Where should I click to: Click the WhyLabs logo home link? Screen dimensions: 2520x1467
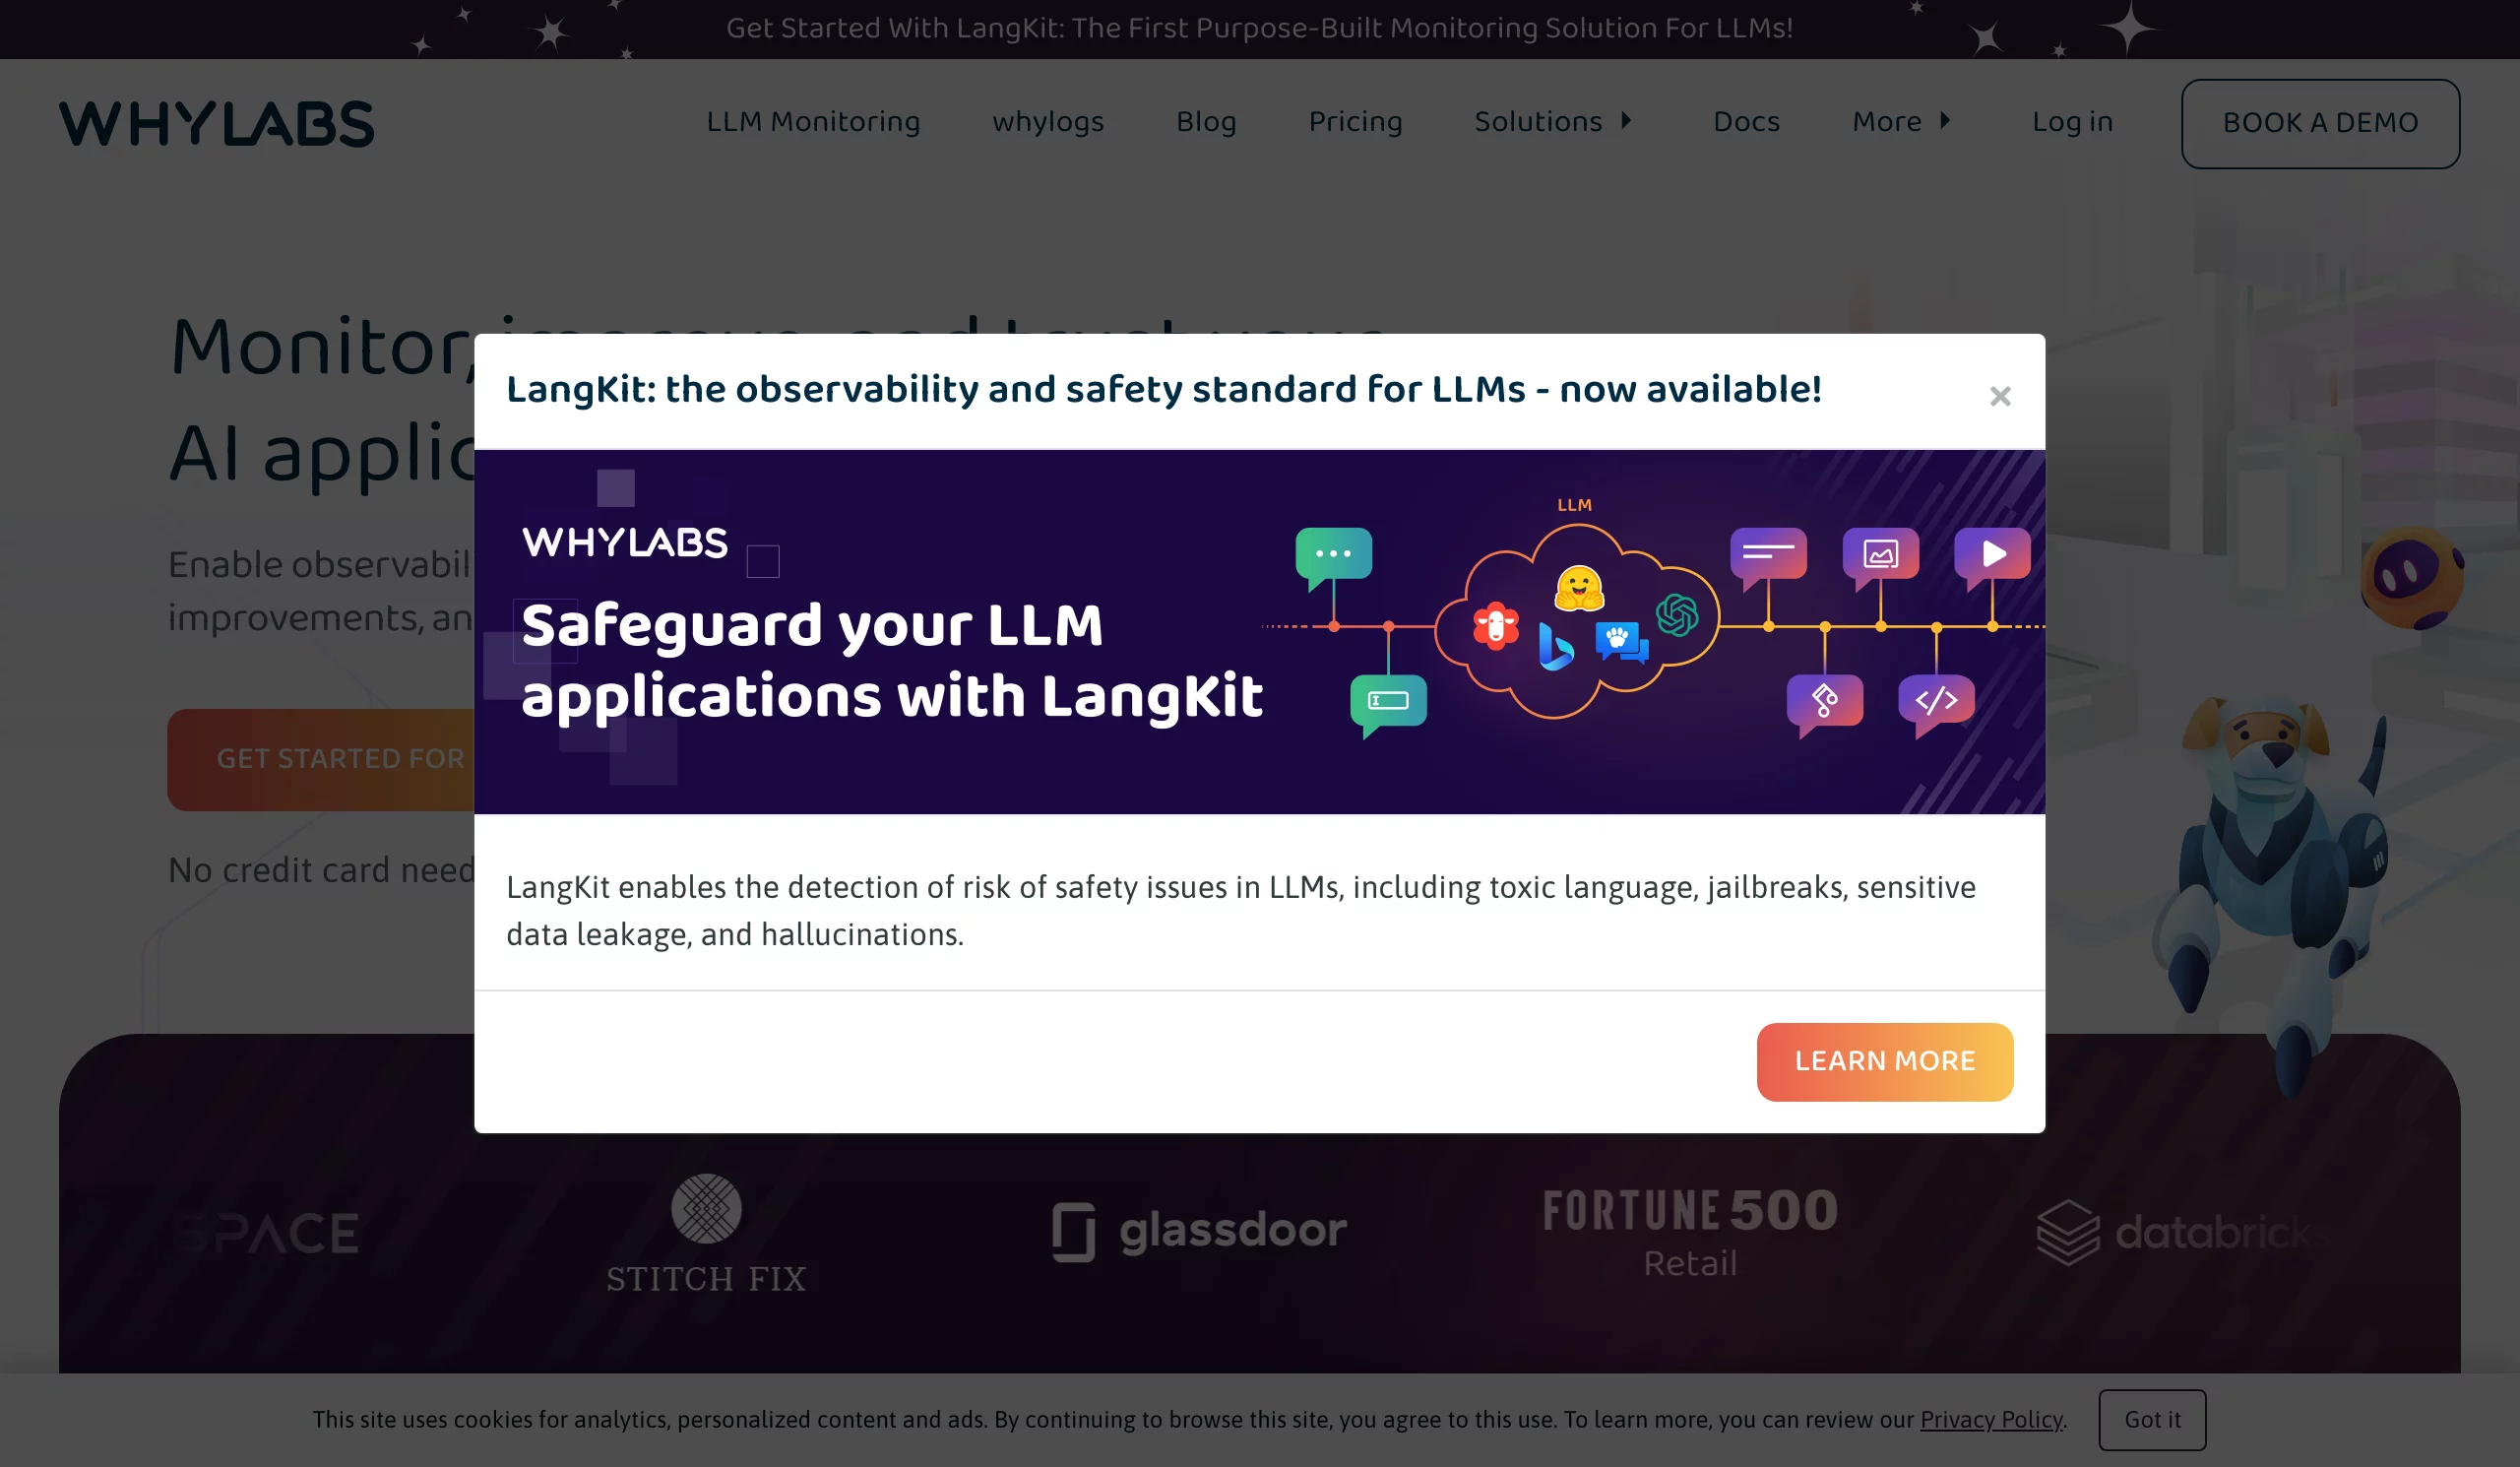[215, 122]
